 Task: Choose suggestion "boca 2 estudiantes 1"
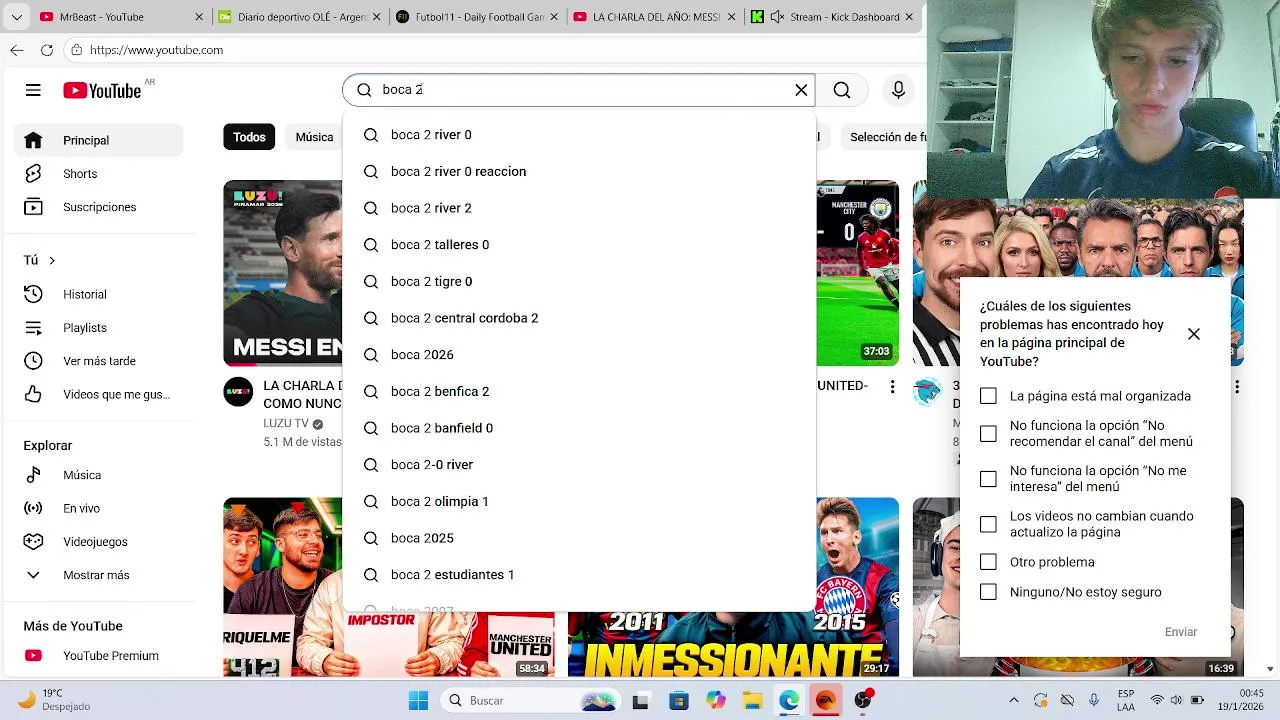[x=579, y=575]
